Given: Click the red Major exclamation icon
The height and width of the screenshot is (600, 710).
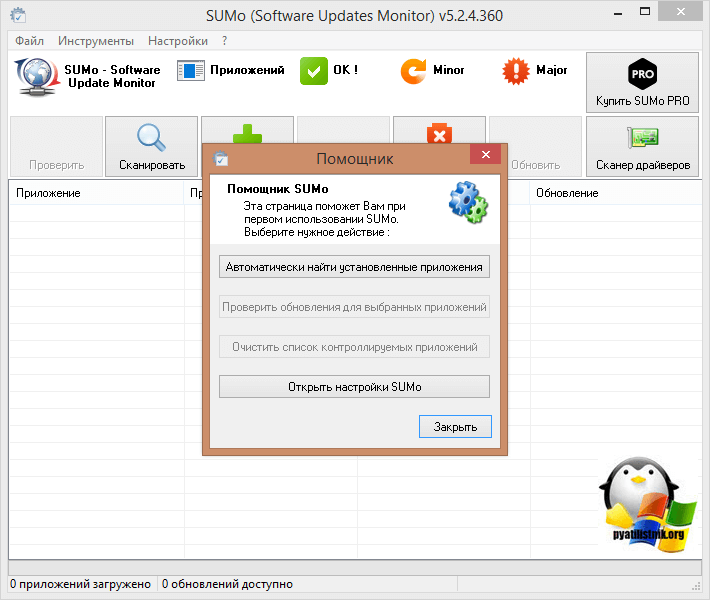Looking at the screenshot, I should tap(515, 71).
